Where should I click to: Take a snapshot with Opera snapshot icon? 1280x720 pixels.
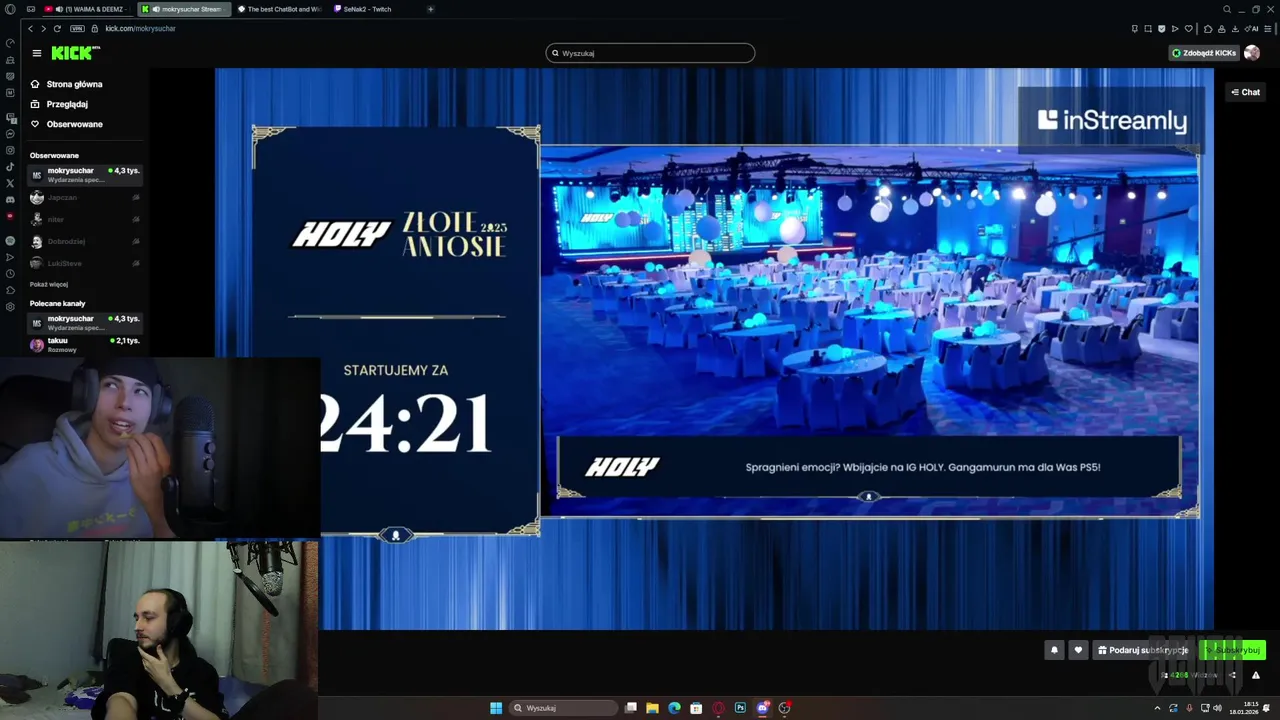(x=1148, y=28)
